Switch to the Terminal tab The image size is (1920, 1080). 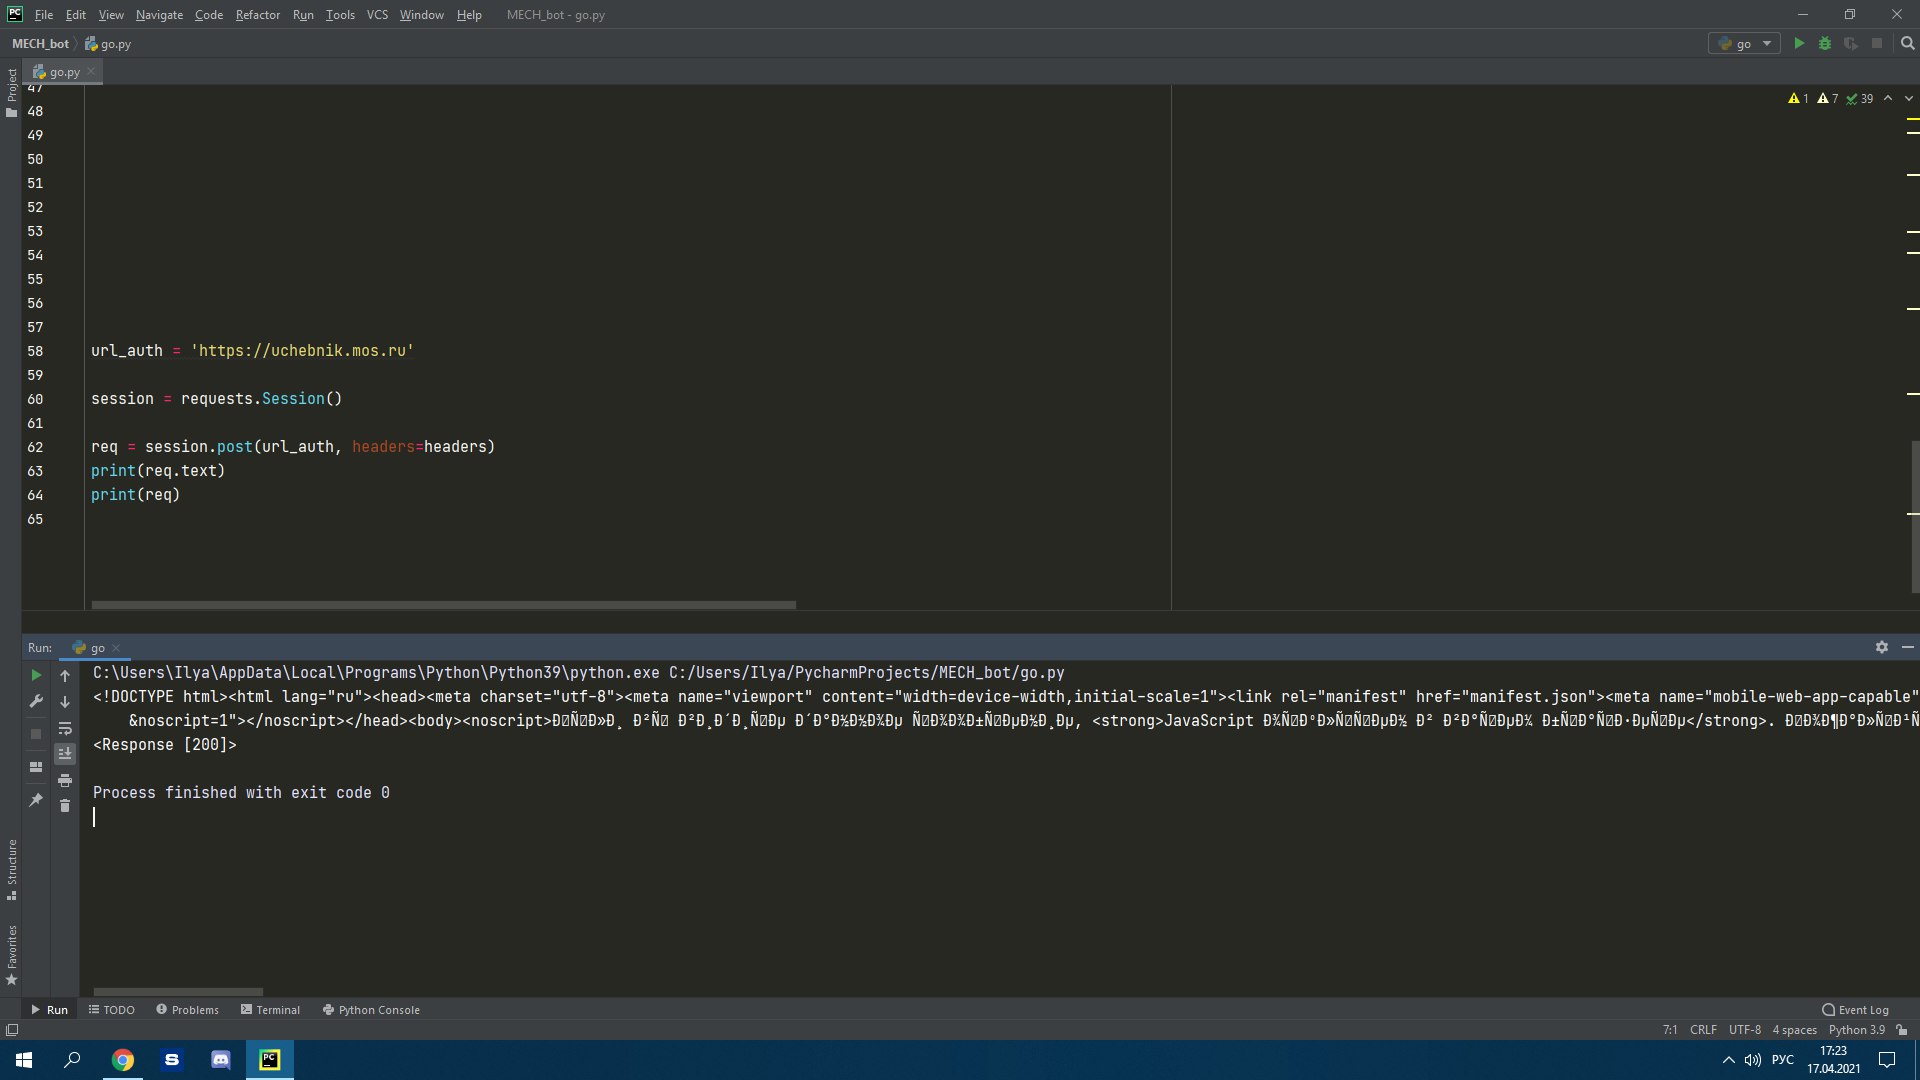point(270,1010)
